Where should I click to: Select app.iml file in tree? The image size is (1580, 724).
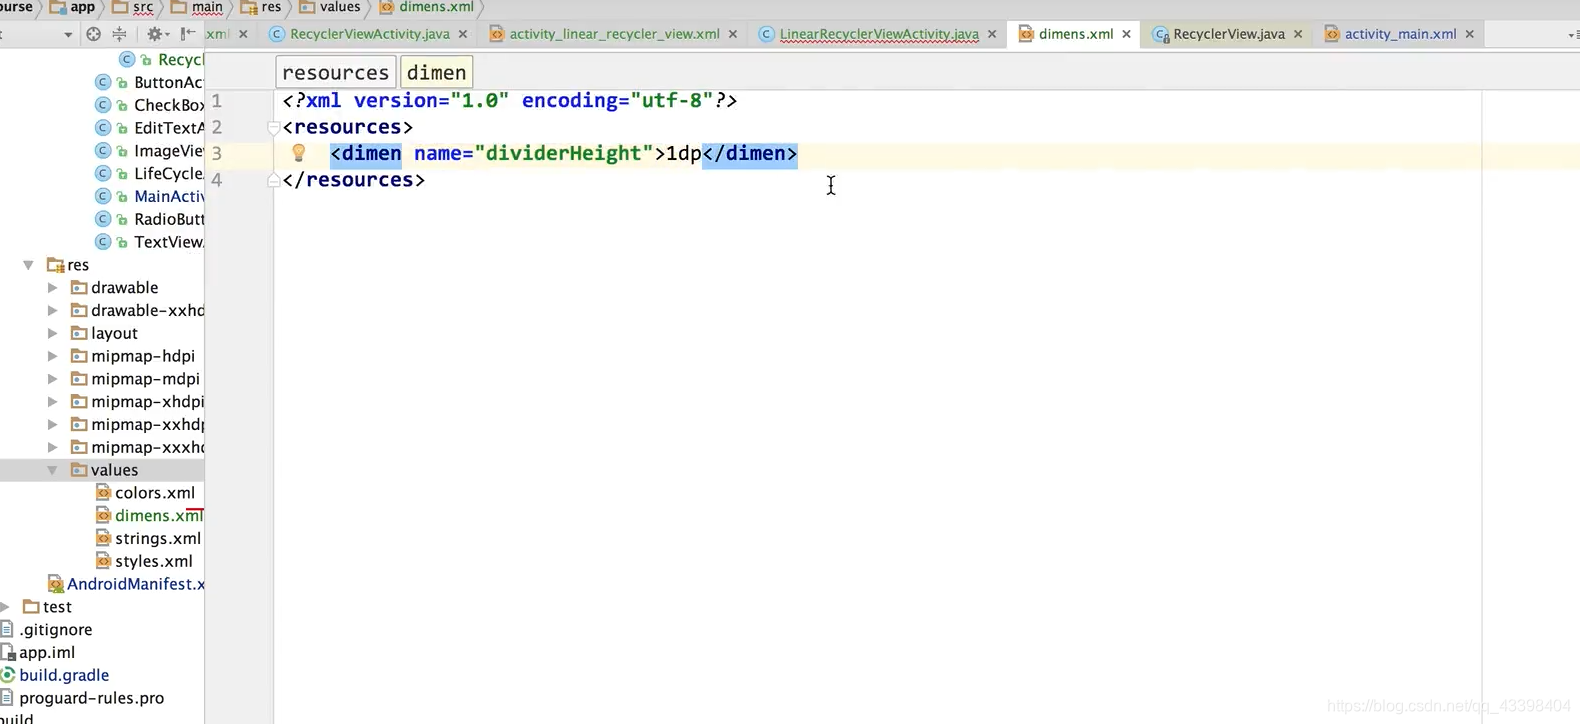pos(47,653)
